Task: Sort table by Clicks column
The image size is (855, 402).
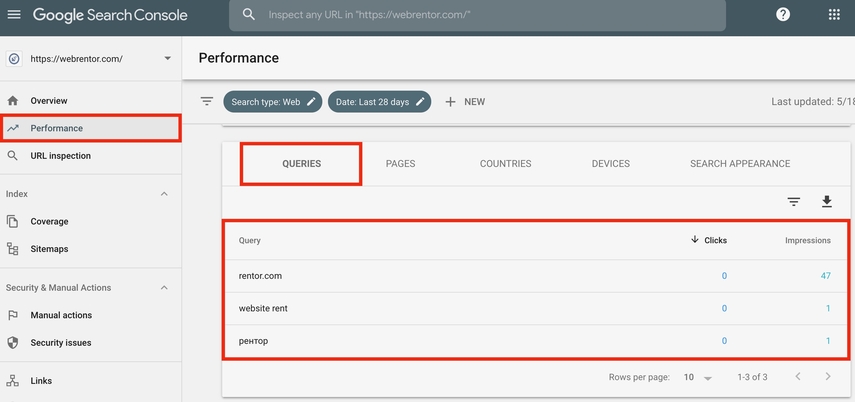Action: pos(714,241)
